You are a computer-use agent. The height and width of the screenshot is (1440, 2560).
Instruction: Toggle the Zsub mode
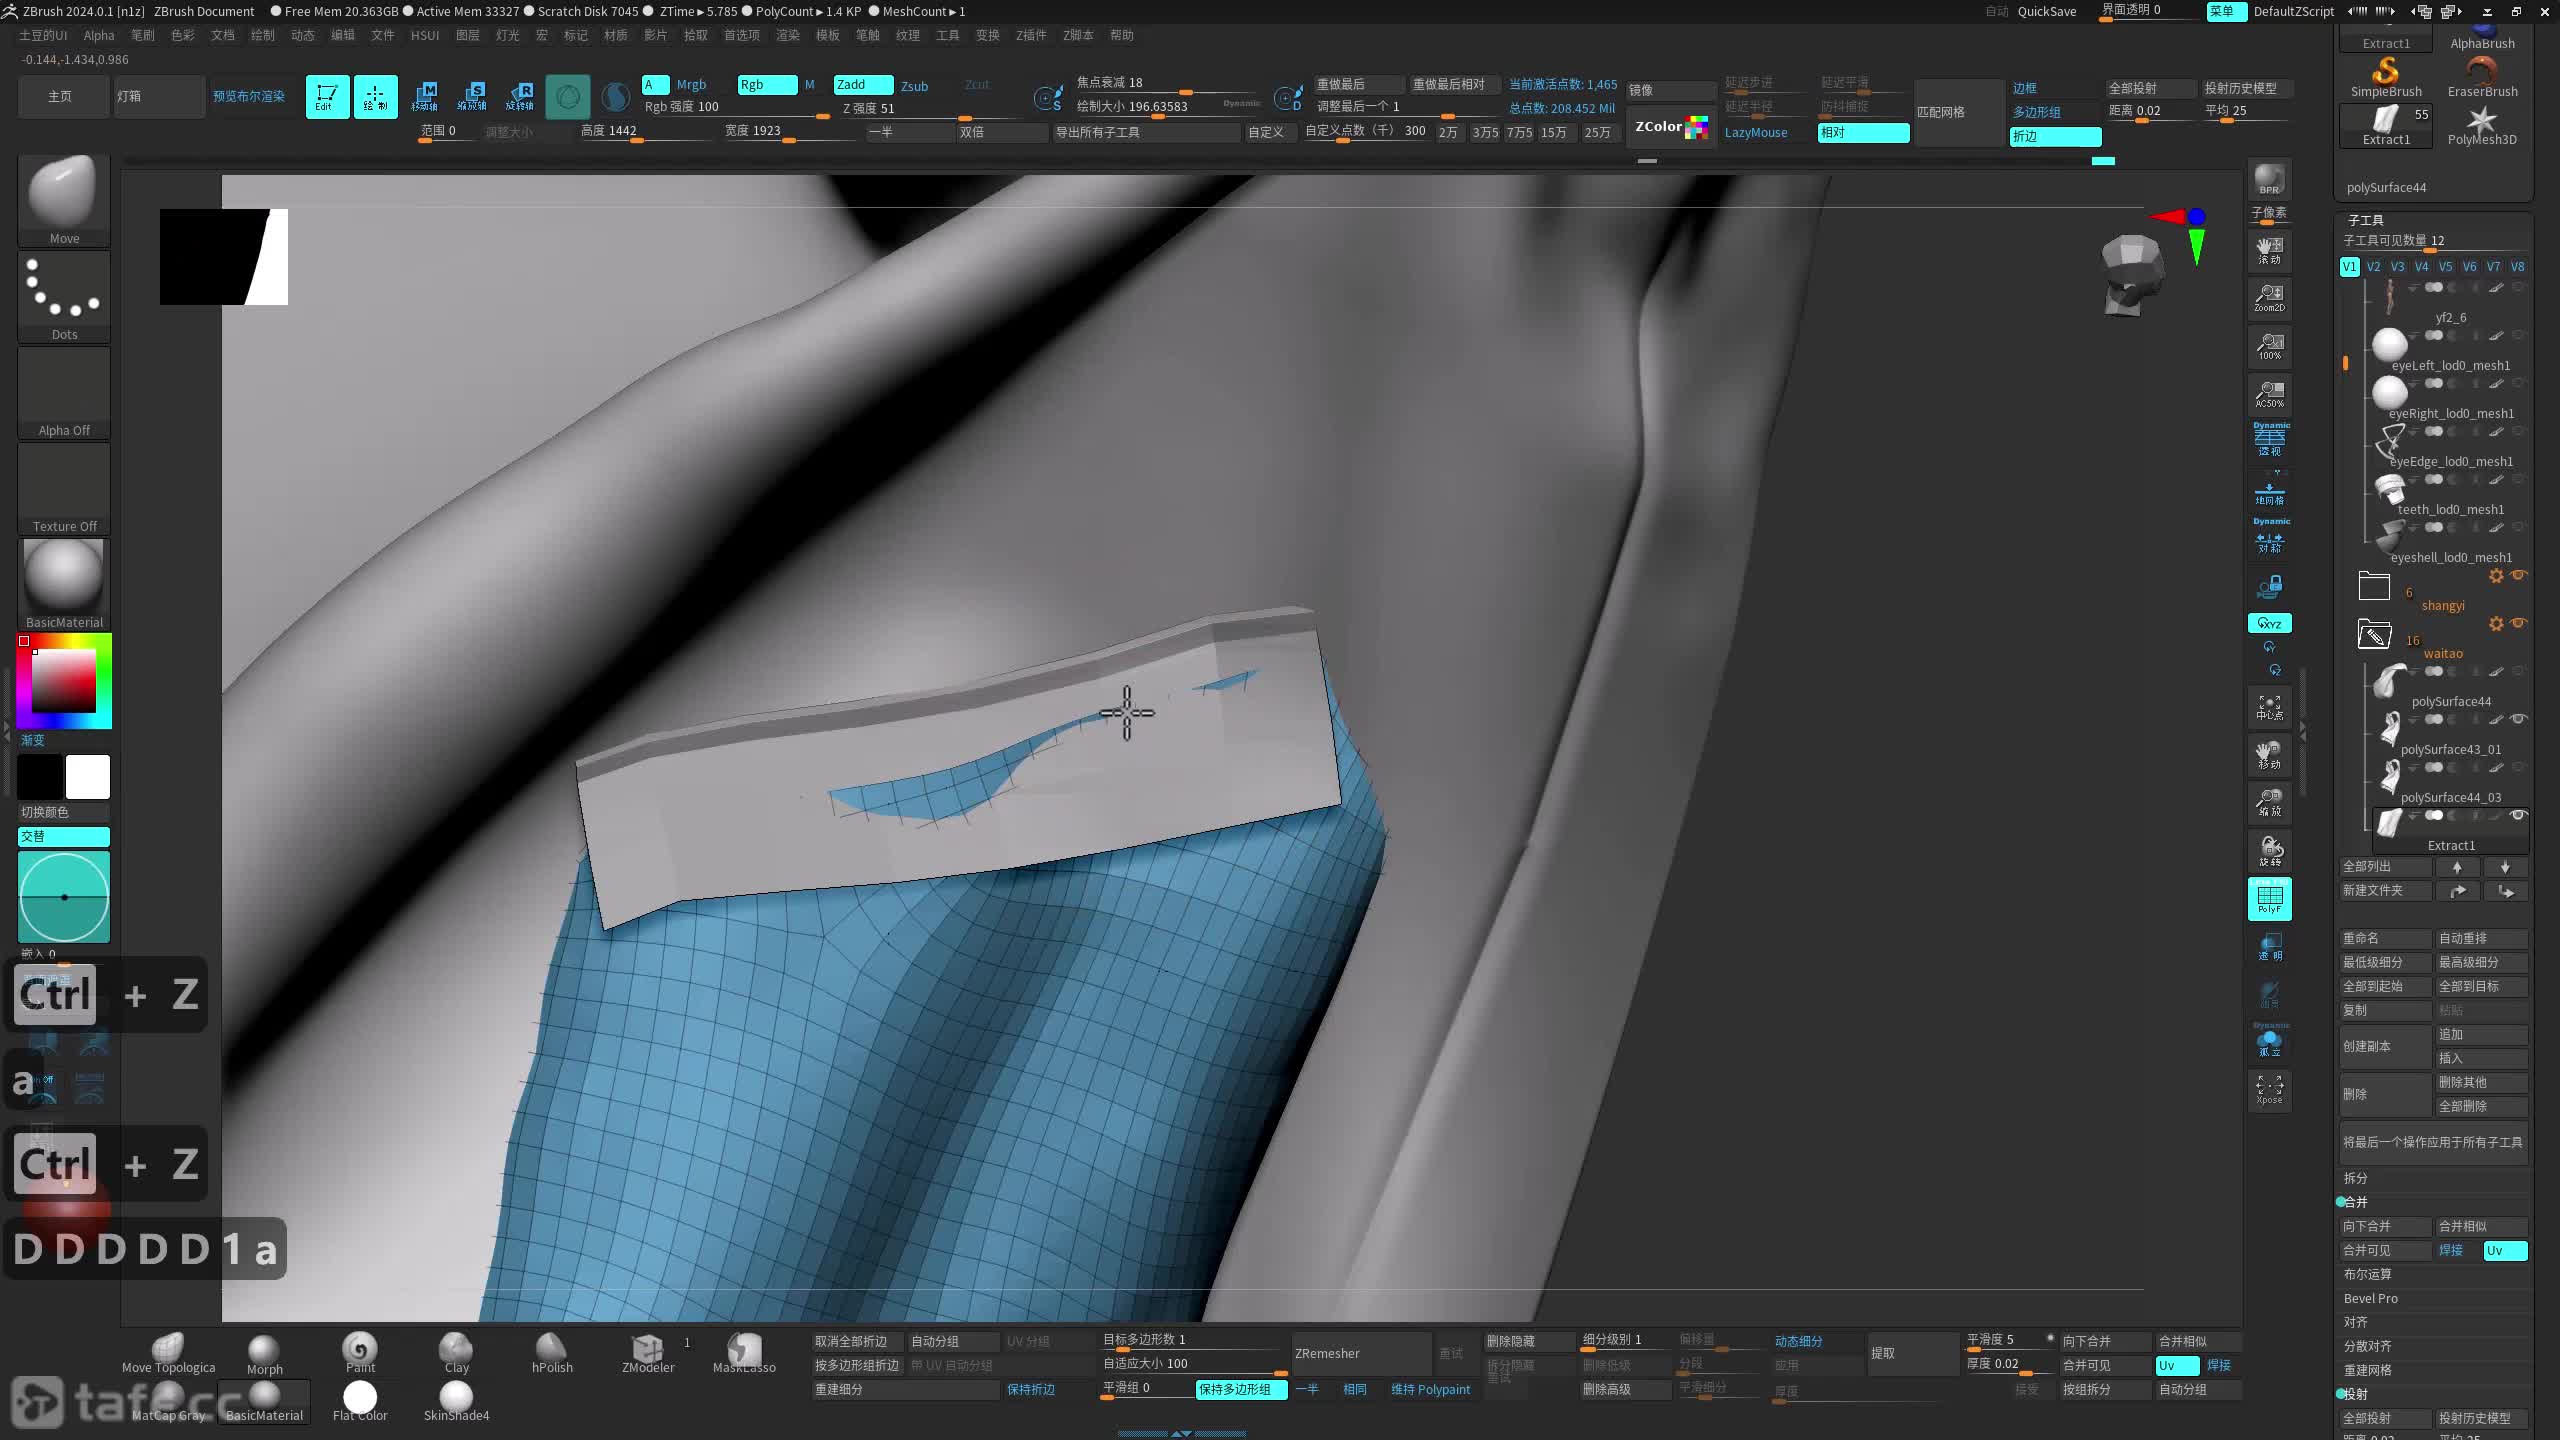tap(914, 86)
